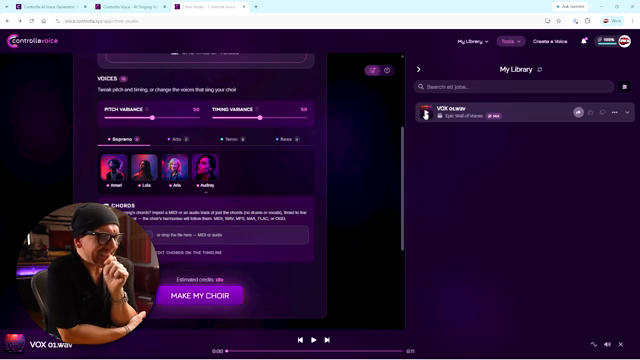Open the browser tab search dropdown
The image size is (640, 360).
[x=6, y=7]
